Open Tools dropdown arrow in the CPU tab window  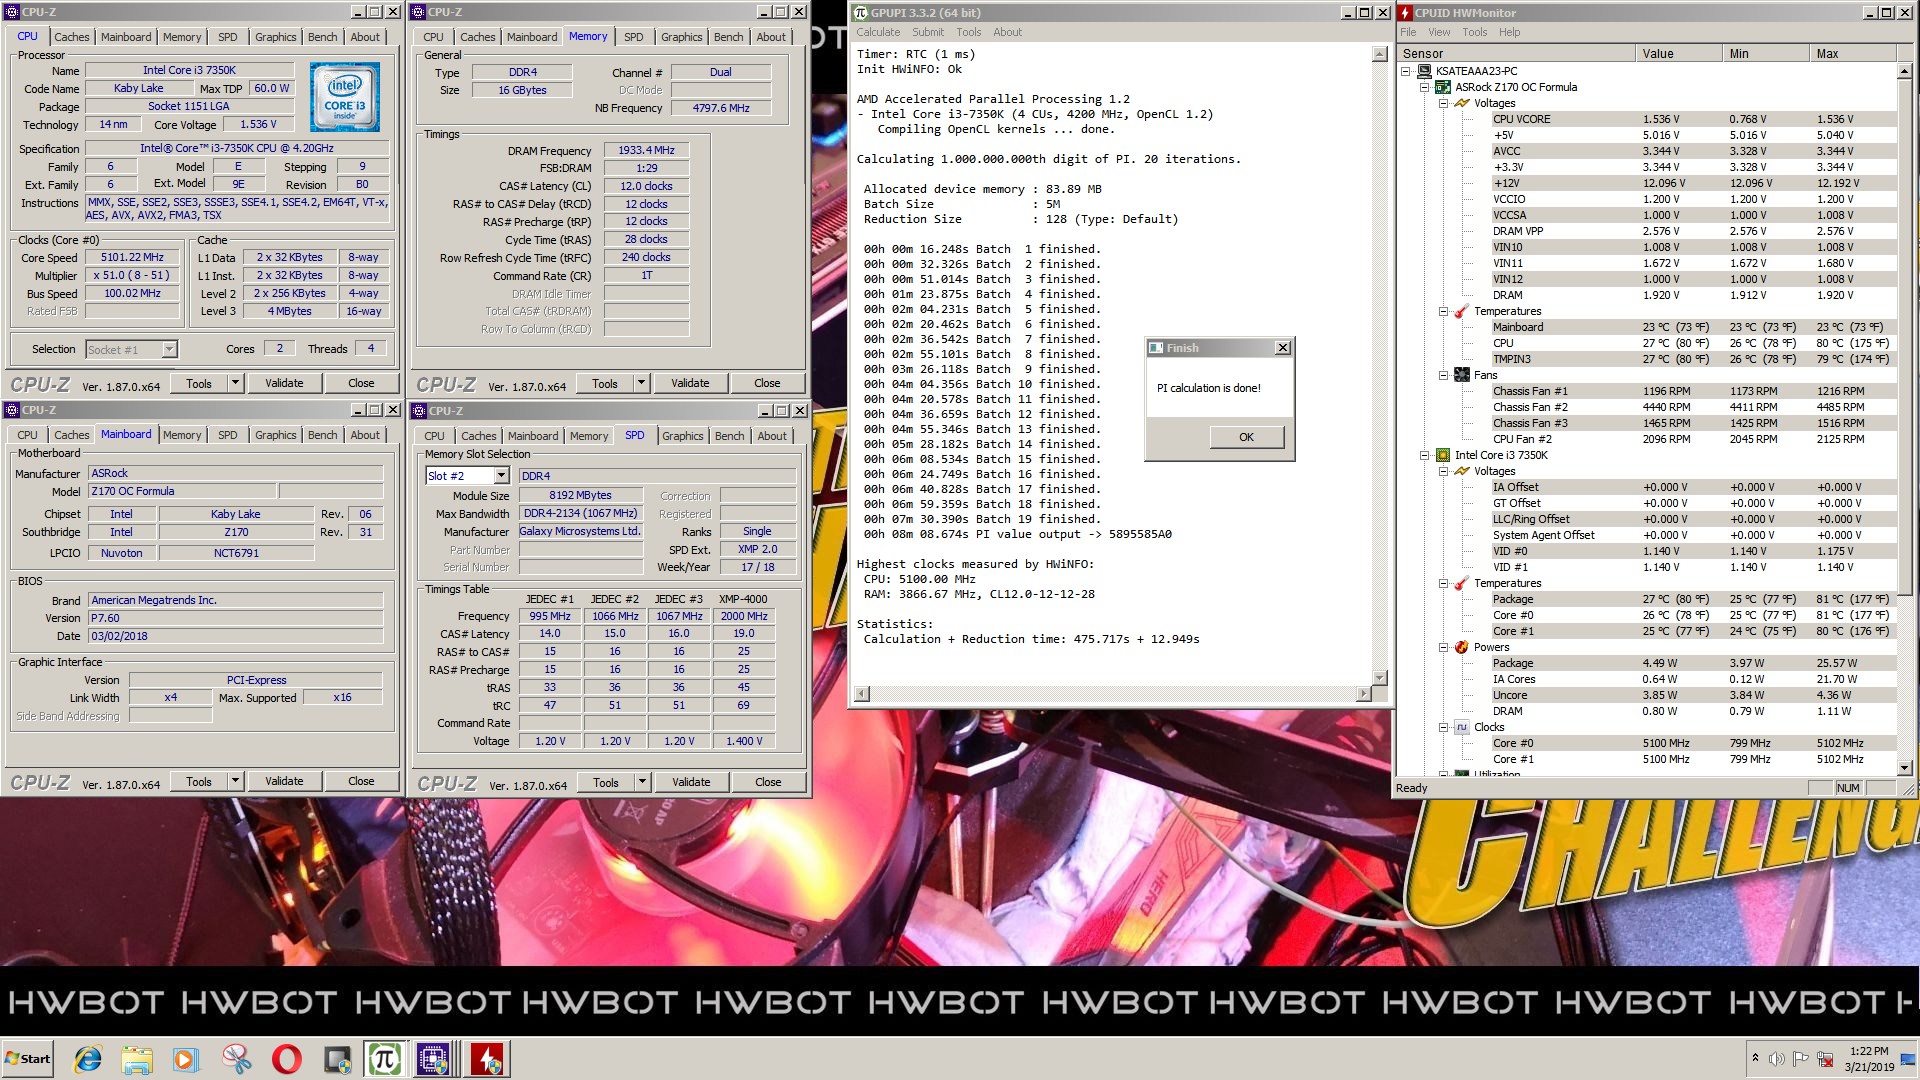tap(236, 383)
